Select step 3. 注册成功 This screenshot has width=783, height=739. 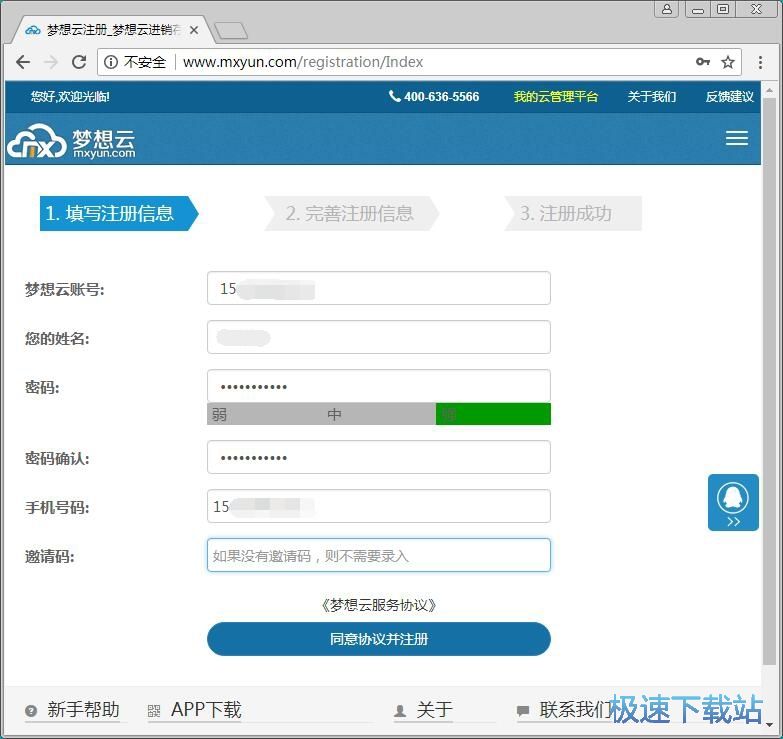point(573,213)
